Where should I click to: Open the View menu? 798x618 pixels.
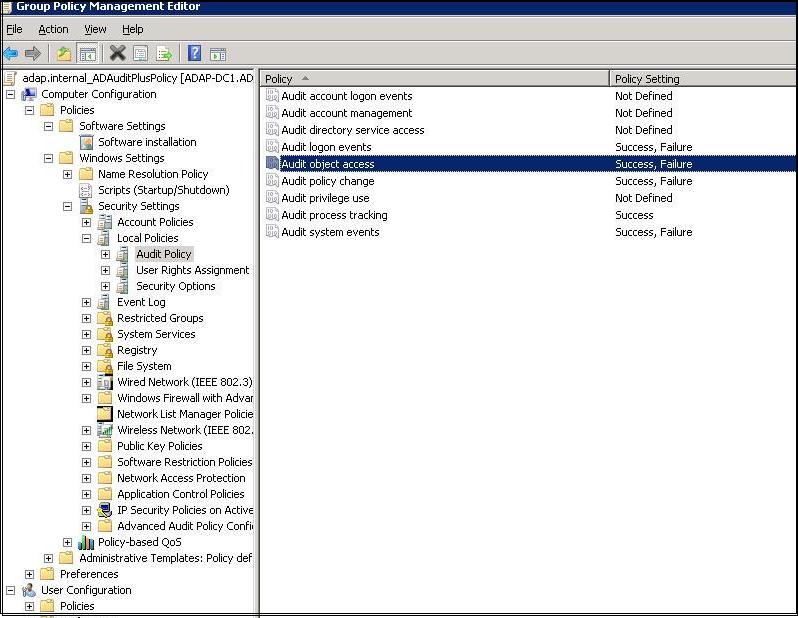point(95,30)
